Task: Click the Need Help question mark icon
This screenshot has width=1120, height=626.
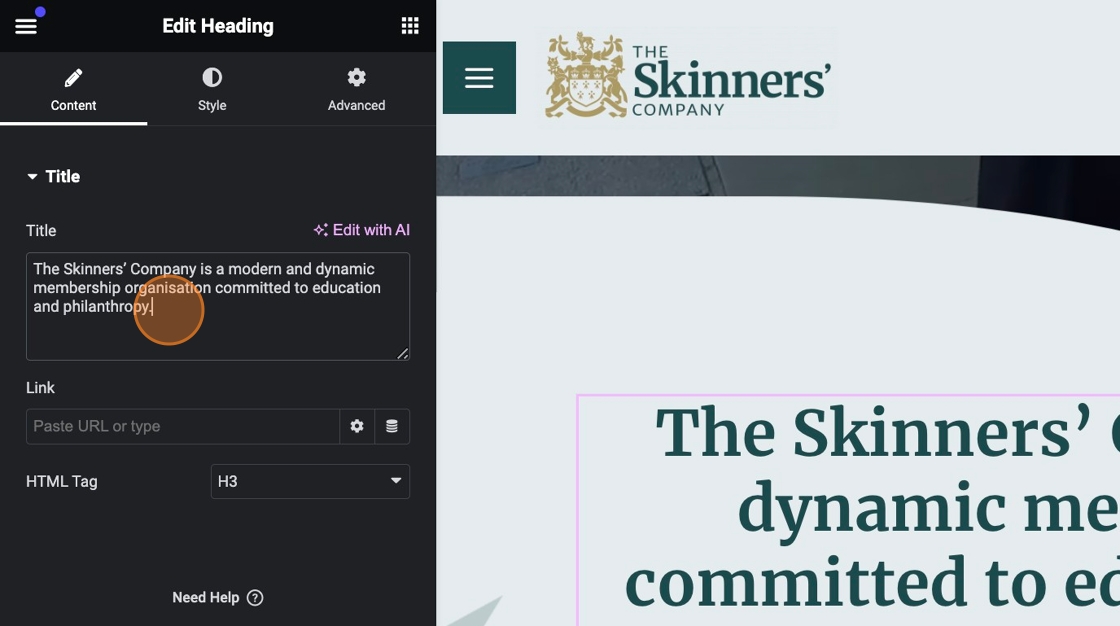Action: 255,597
